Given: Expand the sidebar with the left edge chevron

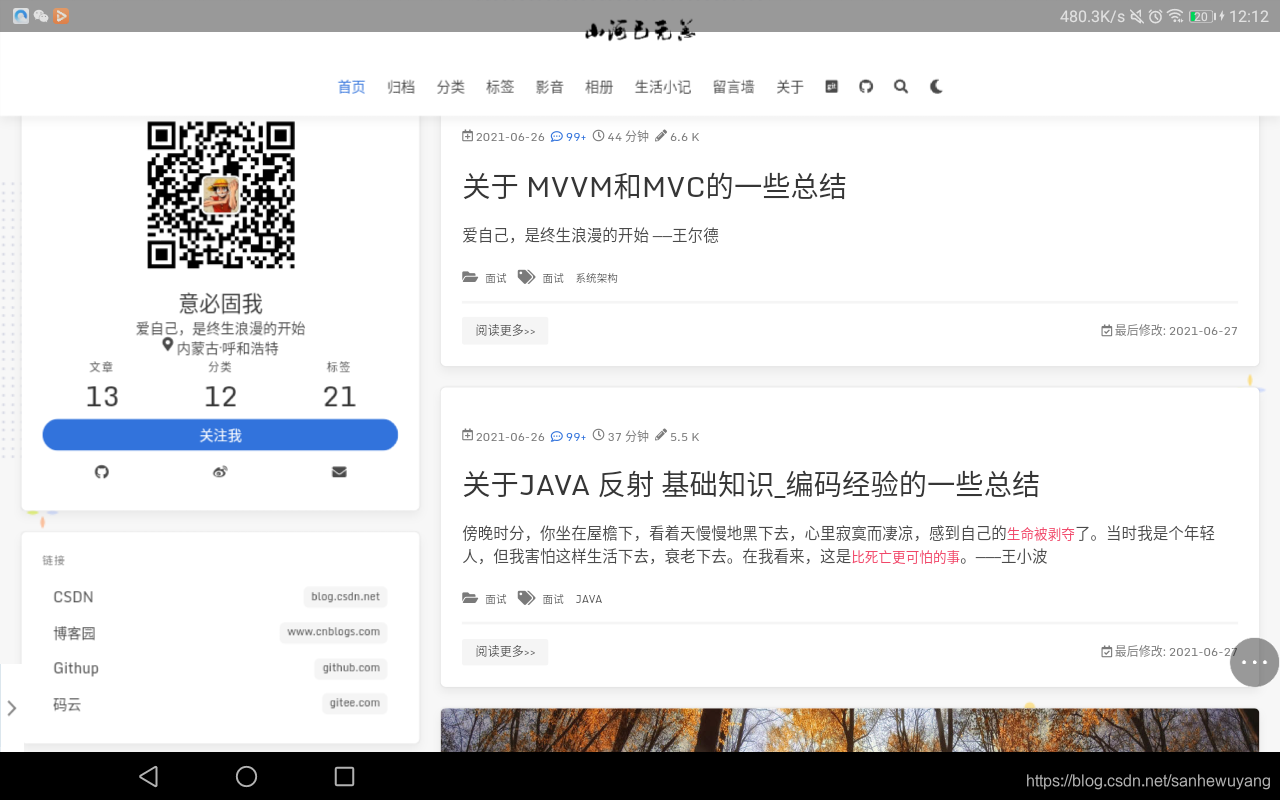Looking at the screenshot, I should coord(11,707).
